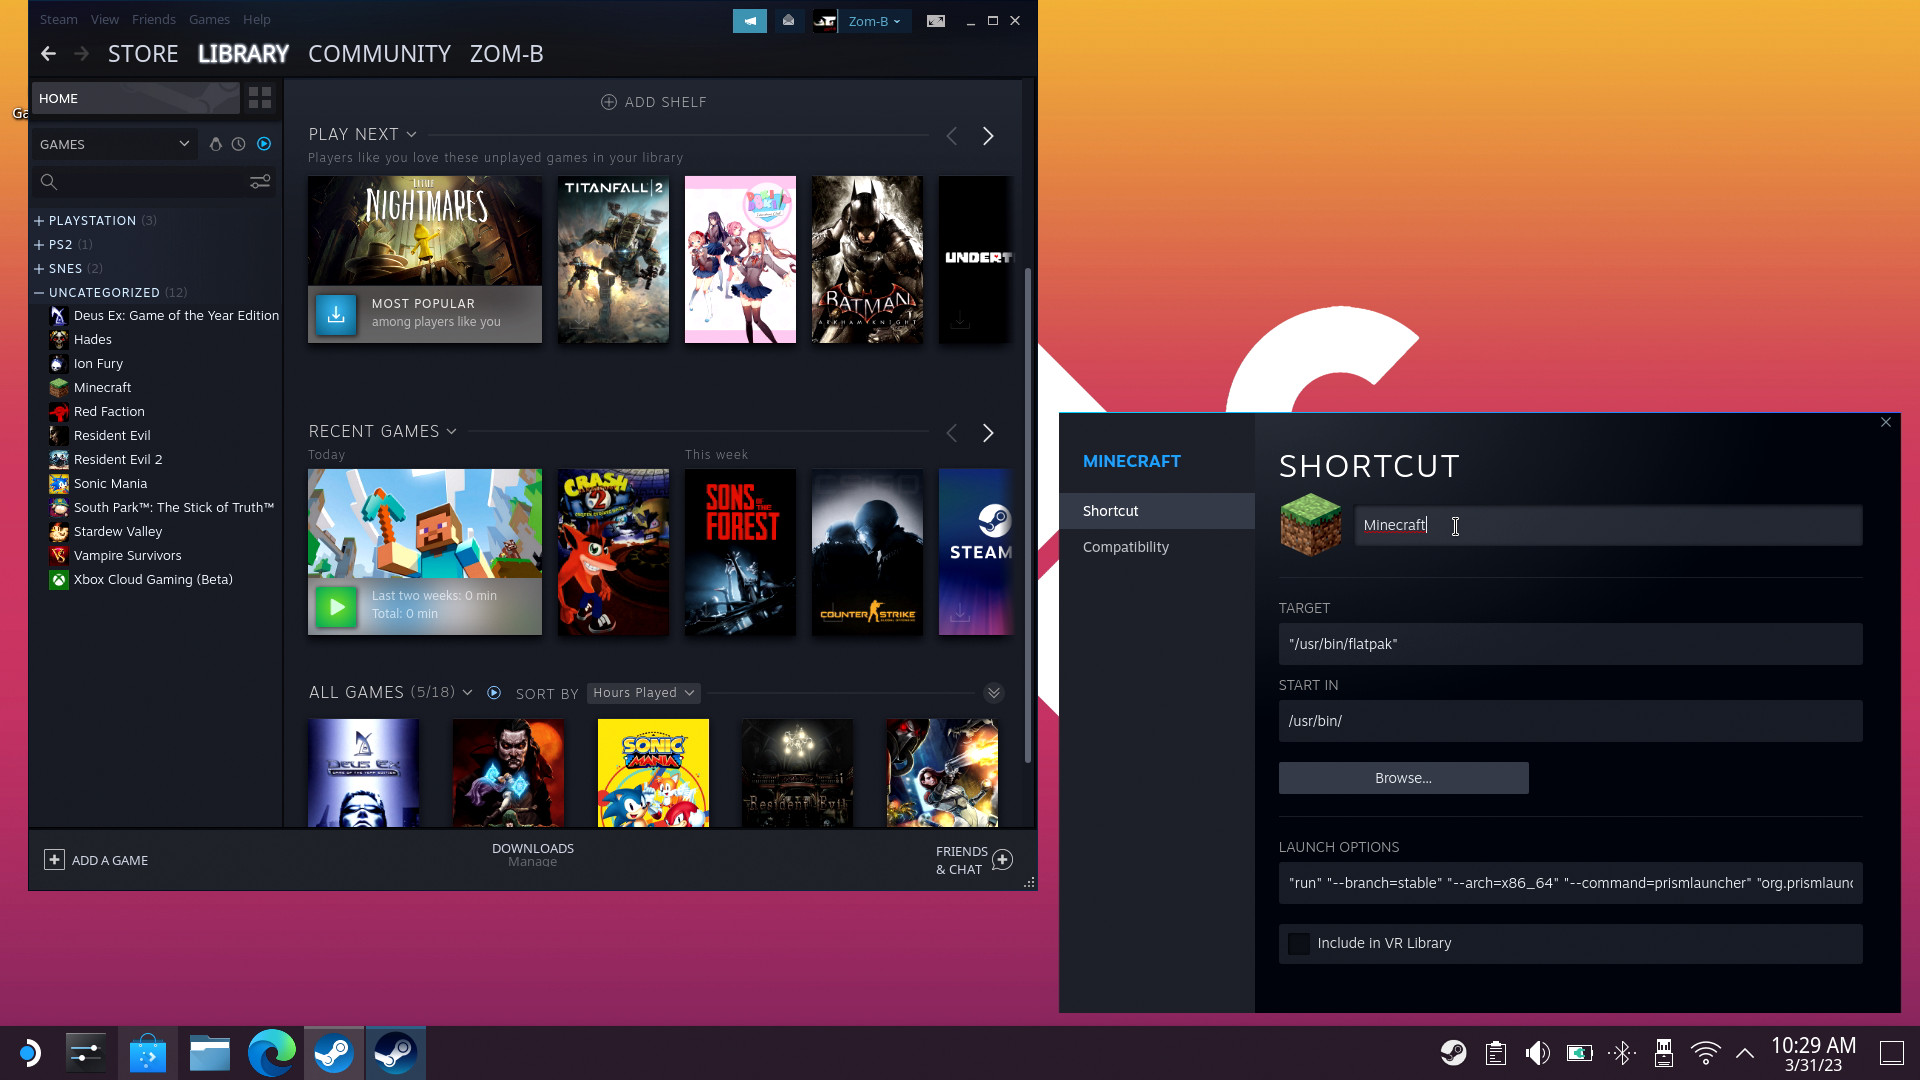Expand the Sort By Hours Played dropdown
This screenshot has width=1920, height=1080.
point(642,692)
